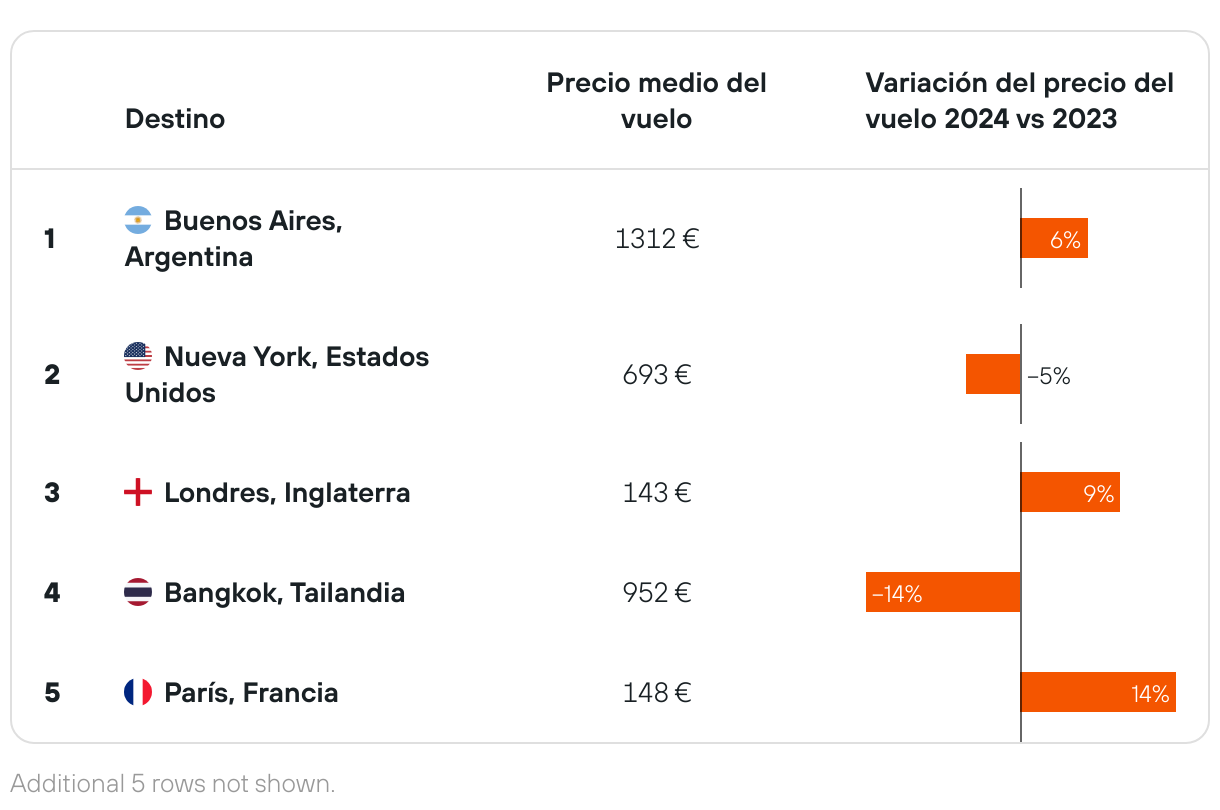Click the -5% orange bar for Nueva York
The width and height of the screenshot is (1220, 810).
click(993, 374)
